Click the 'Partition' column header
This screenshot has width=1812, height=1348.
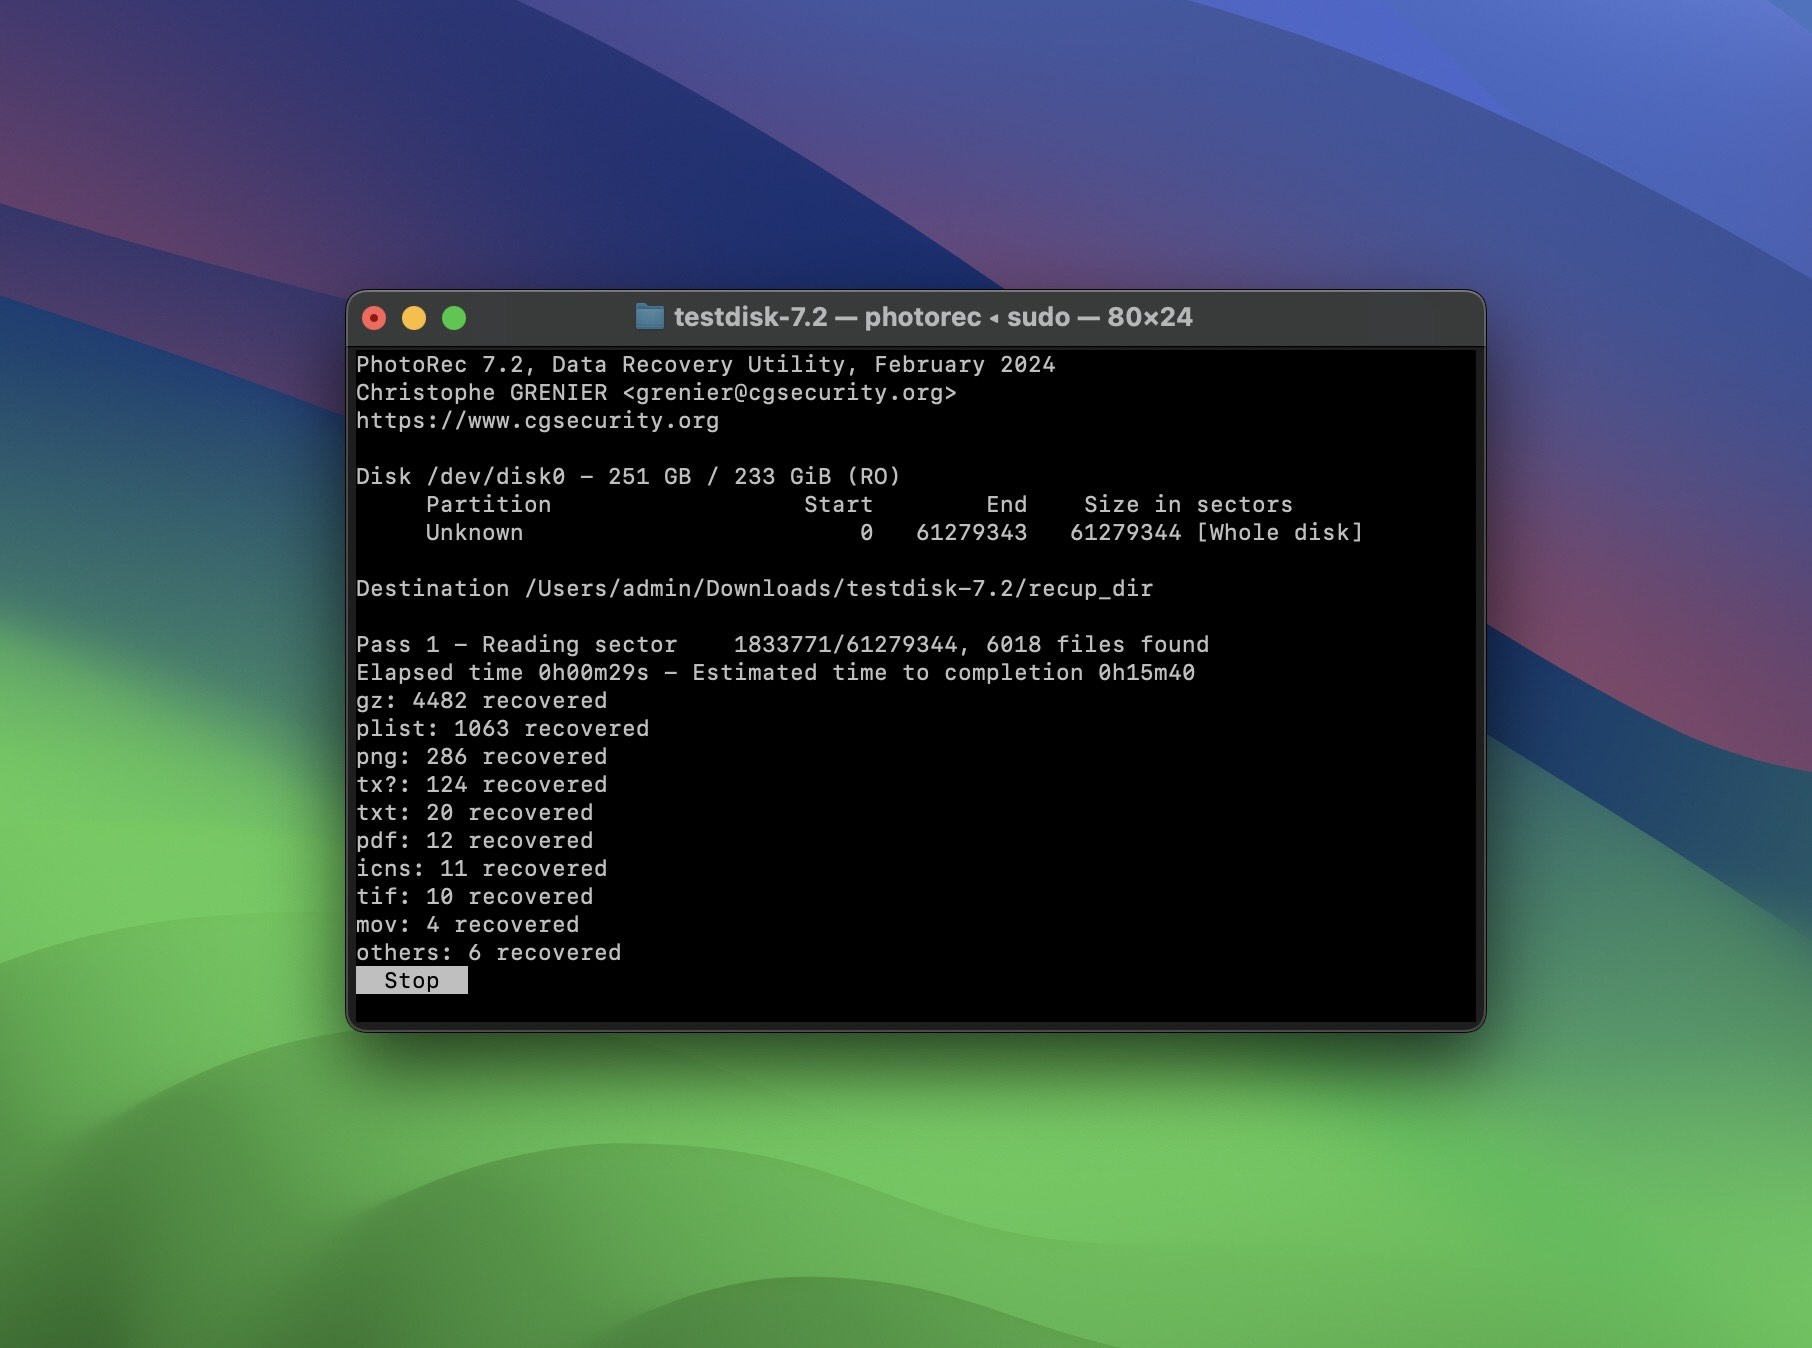pos(488,505)
